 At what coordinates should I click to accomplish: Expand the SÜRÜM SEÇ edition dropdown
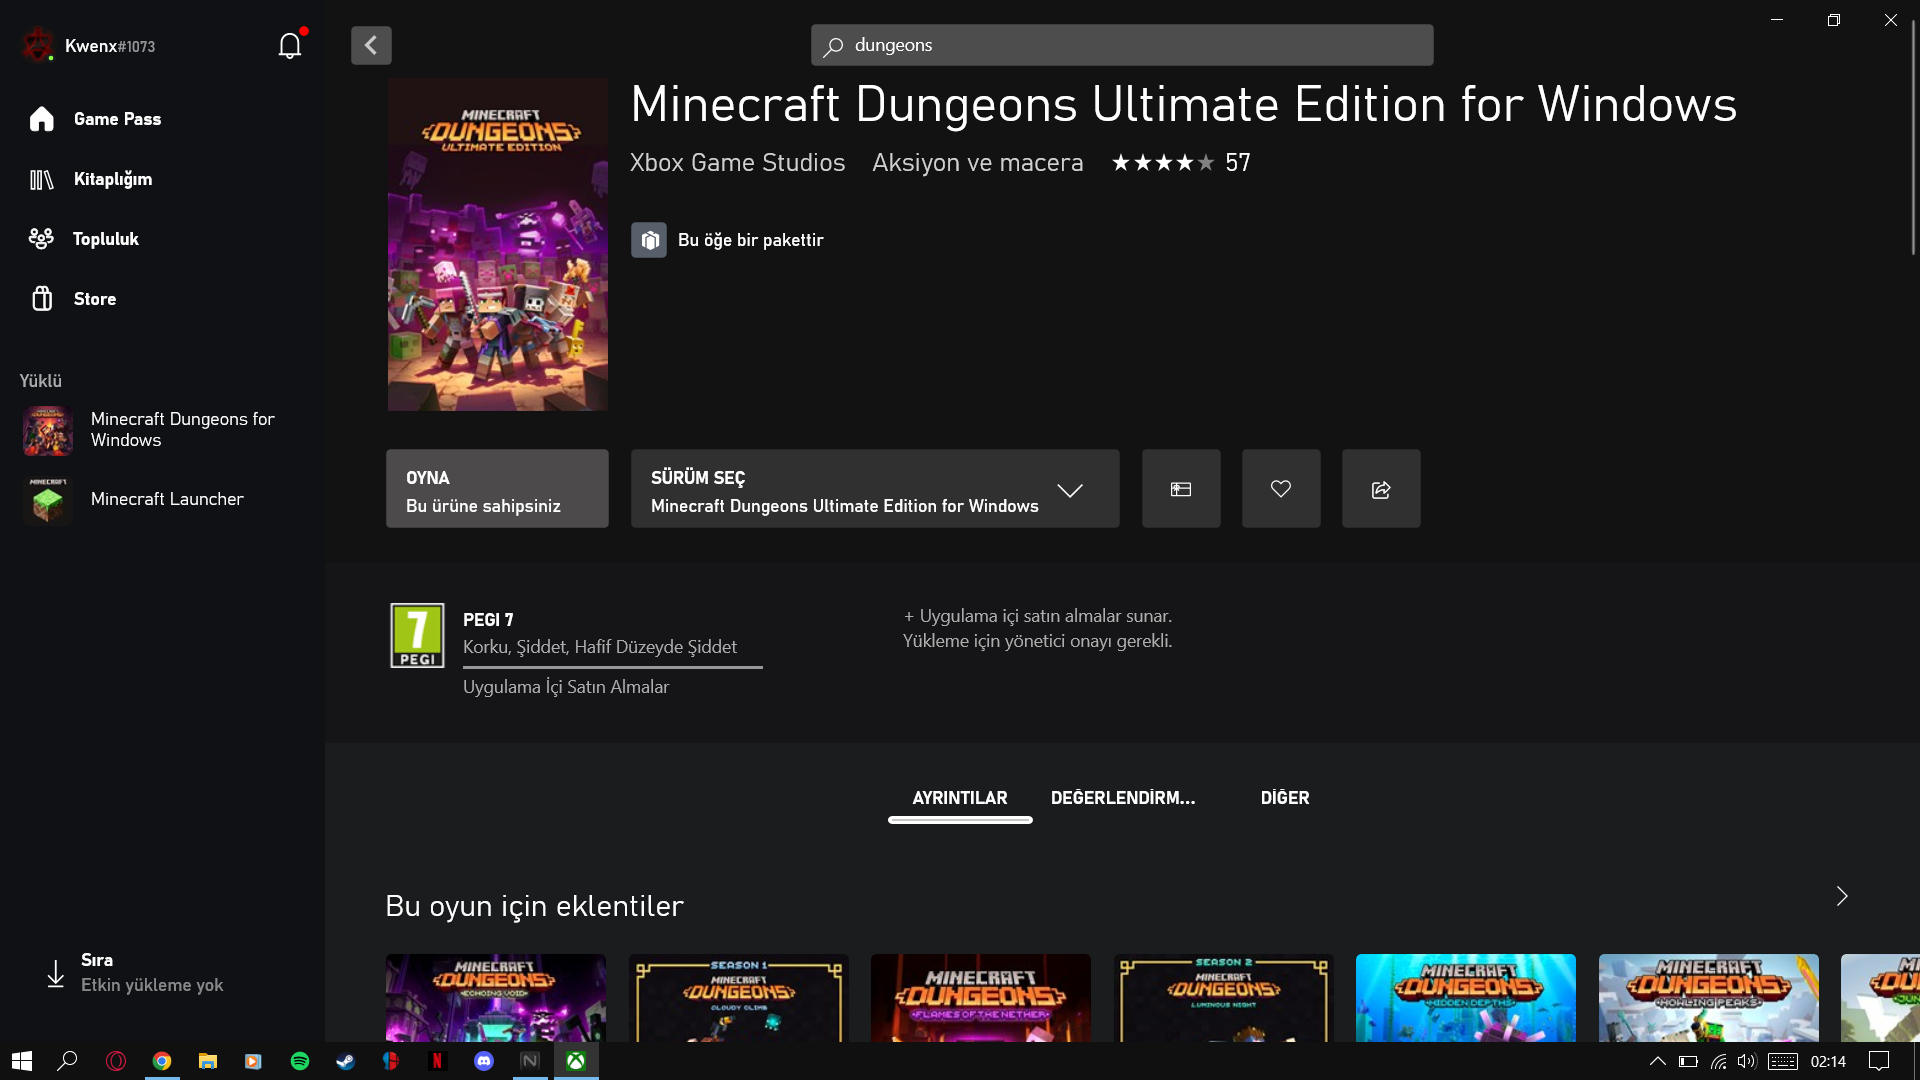pyautogui.click(x=874, y=489)
